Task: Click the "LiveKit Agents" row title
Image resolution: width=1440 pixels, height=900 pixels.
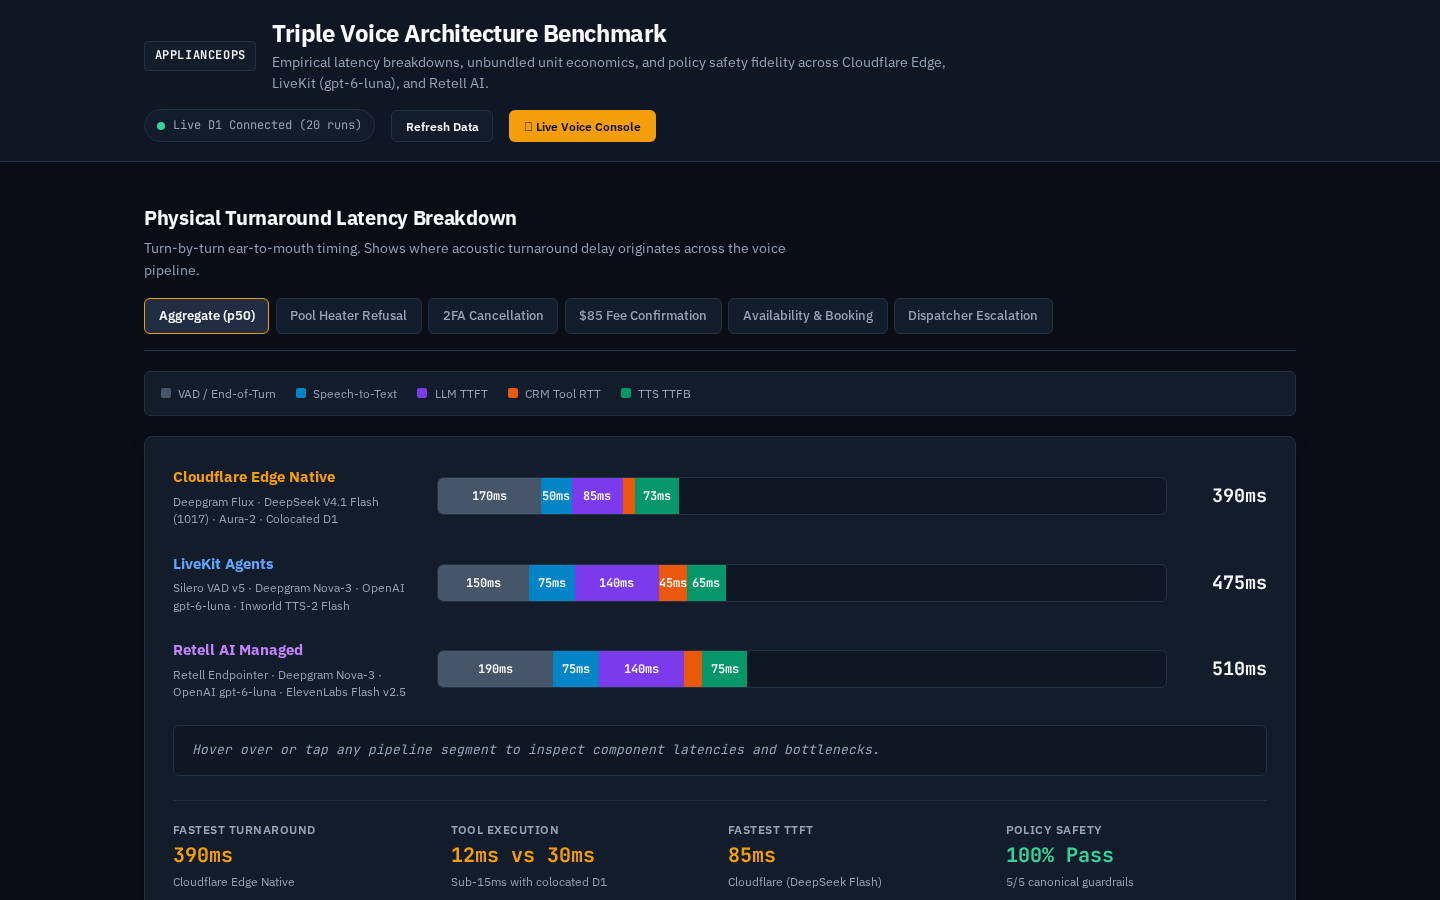Action: [x=223, y=564]
